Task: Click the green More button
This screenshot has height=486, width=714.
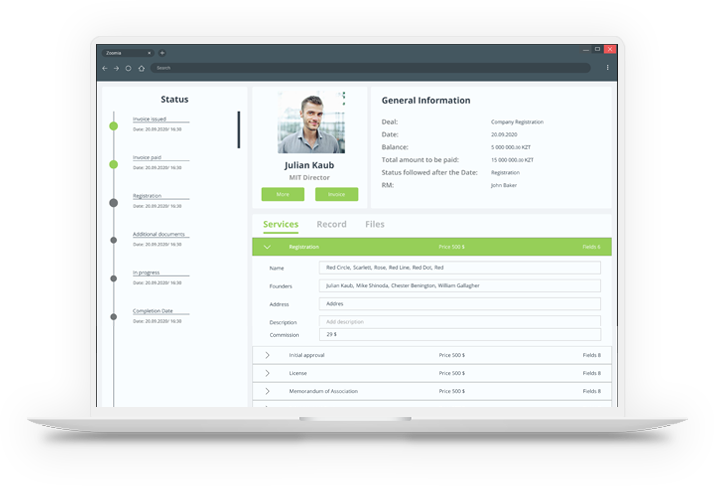Action: pyautogui.click(x=282, y=194)
